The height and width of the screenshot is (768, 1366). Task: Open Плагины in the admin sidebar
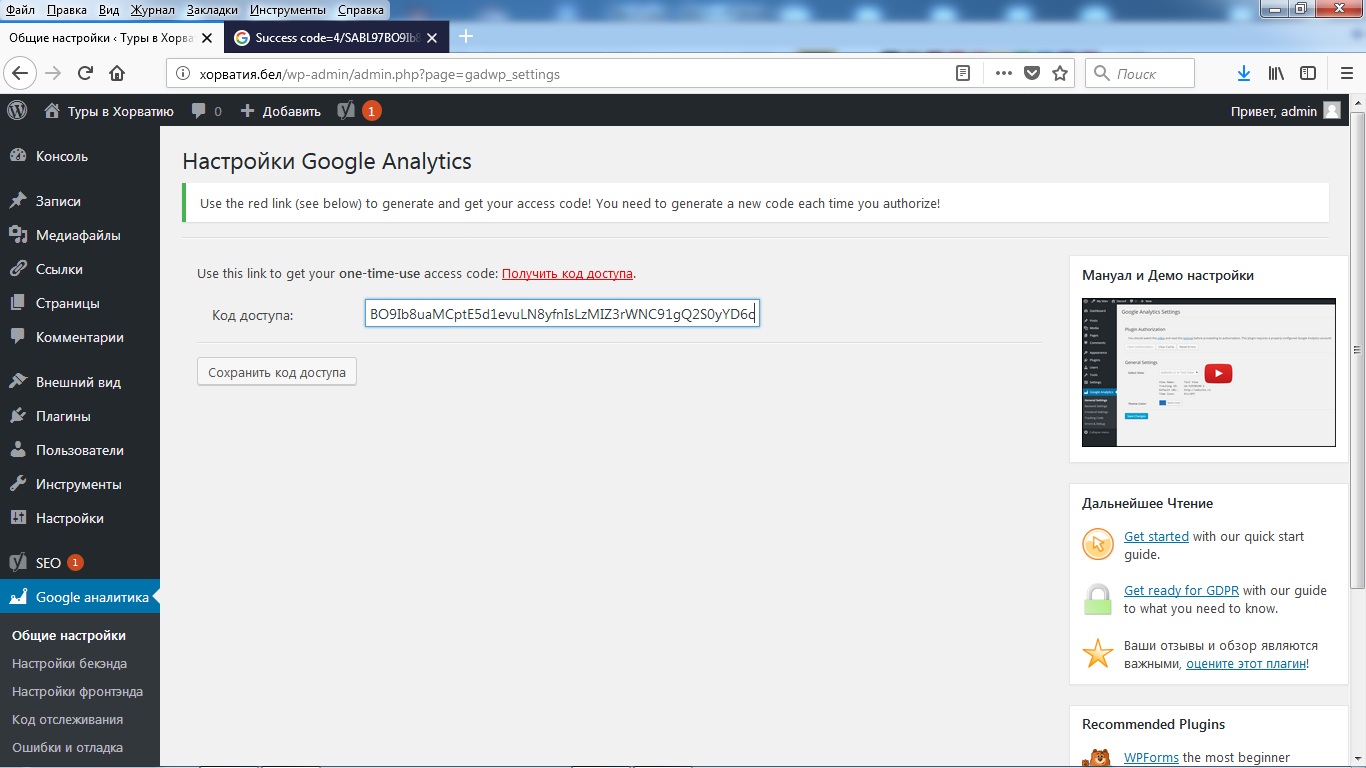(x=63, y=416)
